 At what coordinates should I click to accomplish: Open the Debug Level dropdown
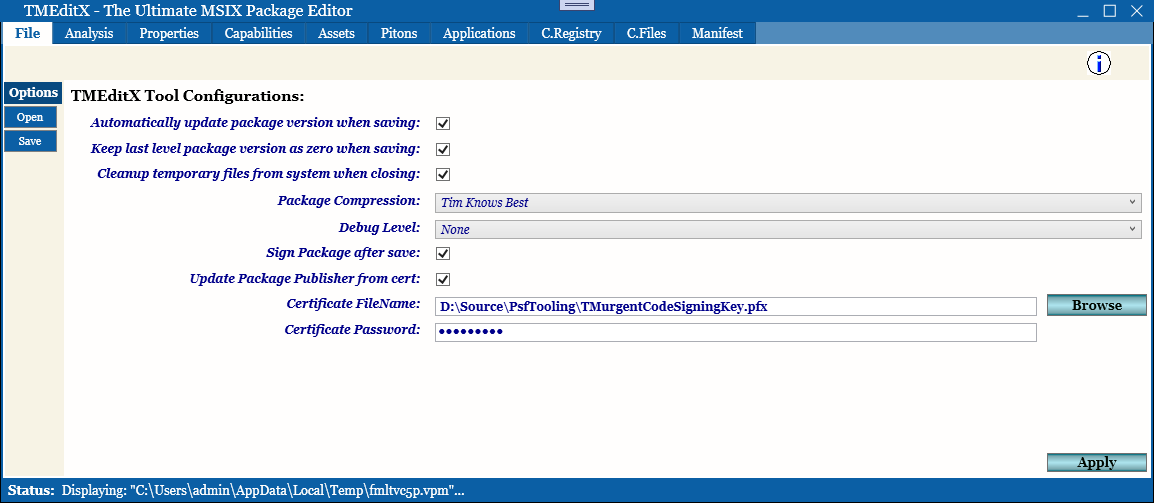[788, 229]
